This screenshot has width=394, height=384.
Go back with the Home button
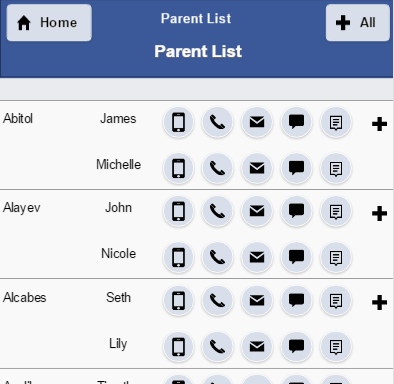[x=49, y=23]
